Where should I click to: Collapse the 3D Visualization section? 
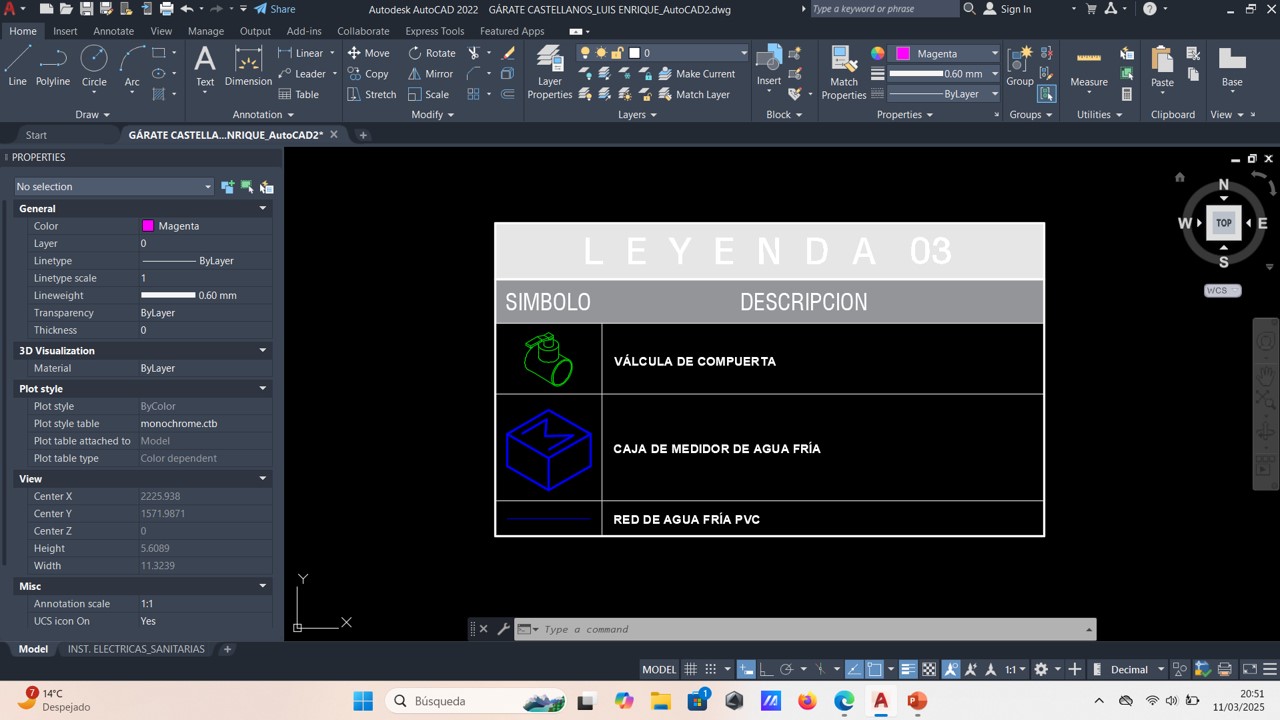263,350
